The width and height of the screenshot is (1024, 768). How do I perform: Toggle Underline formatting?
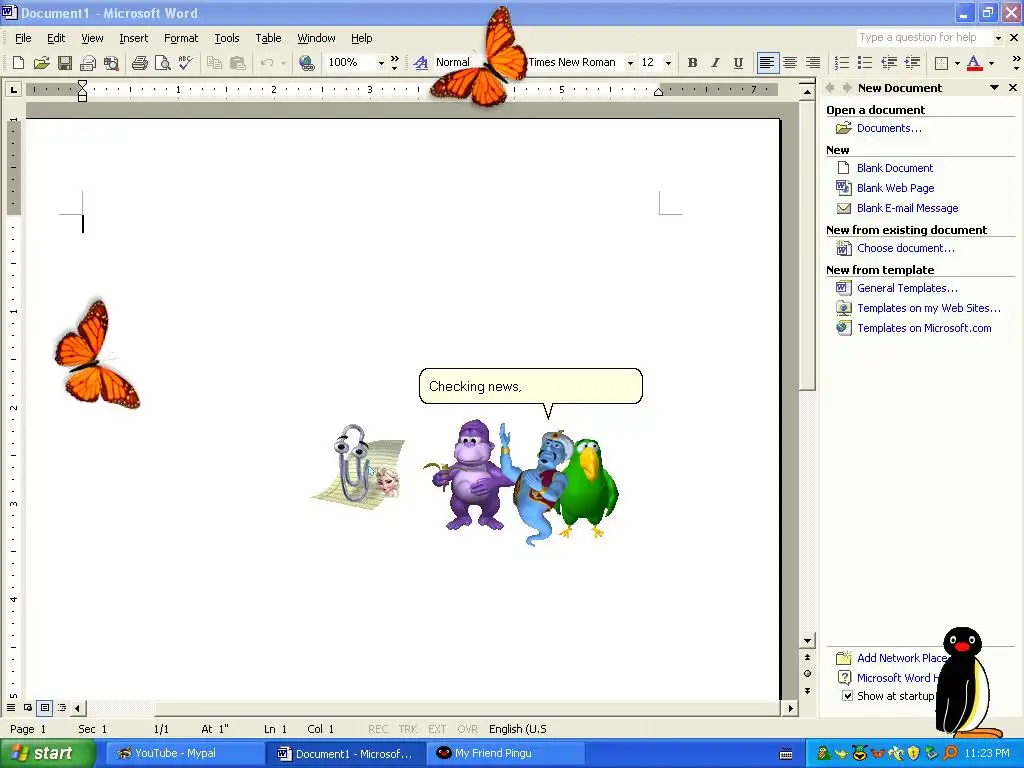738,63
